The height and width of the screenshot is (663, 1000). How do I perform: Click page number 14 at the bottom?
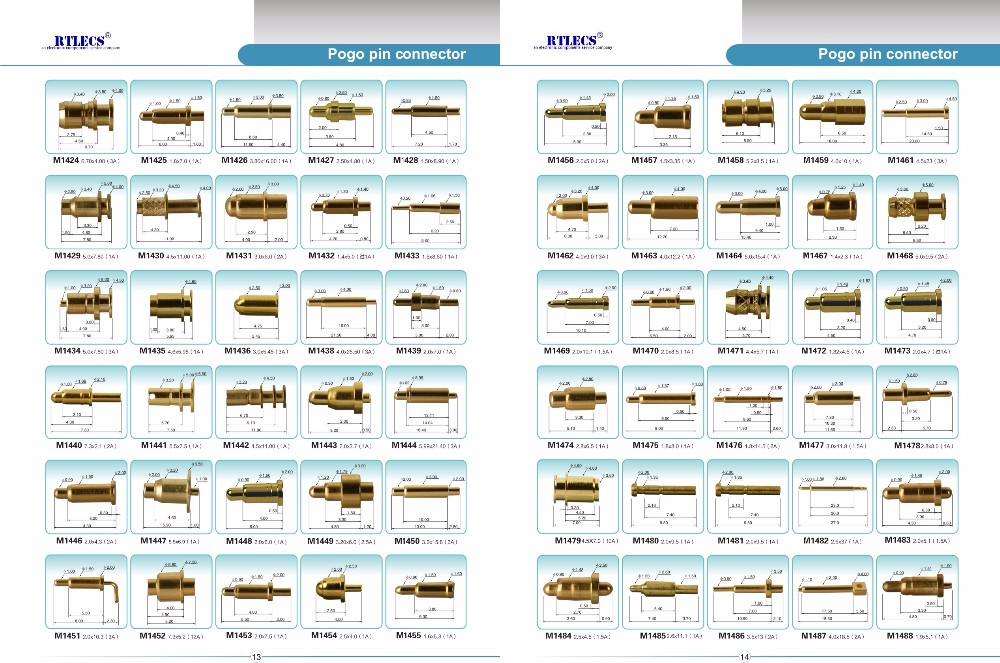[x=744, y=657]
